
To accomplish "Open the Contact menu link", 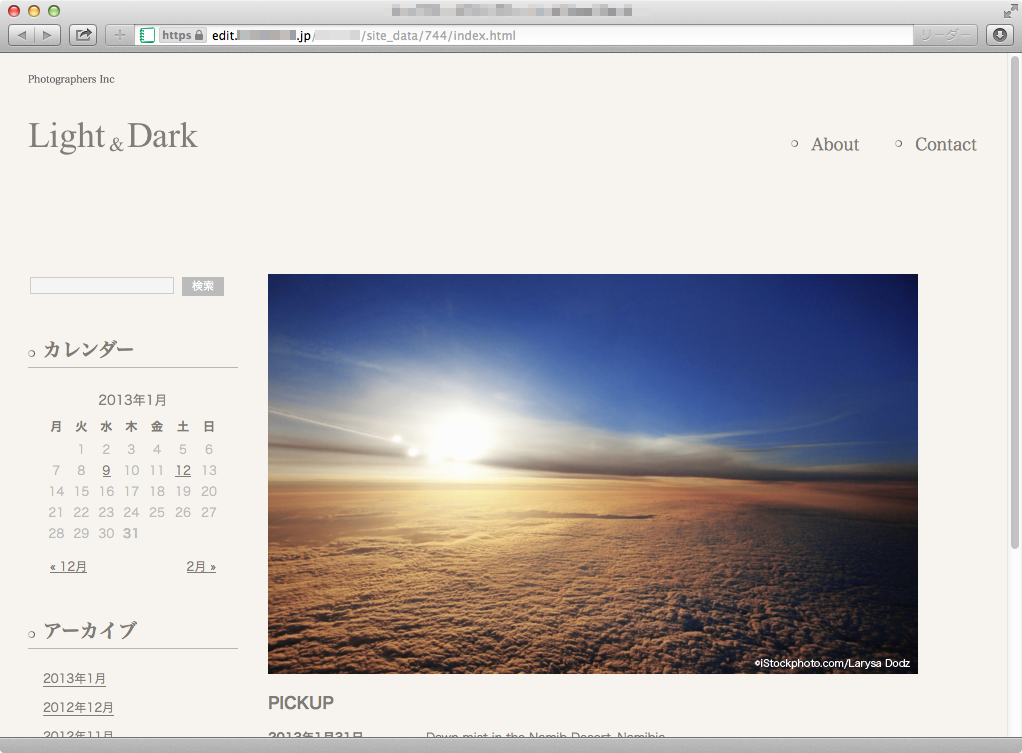I will [x=945, y=144].
